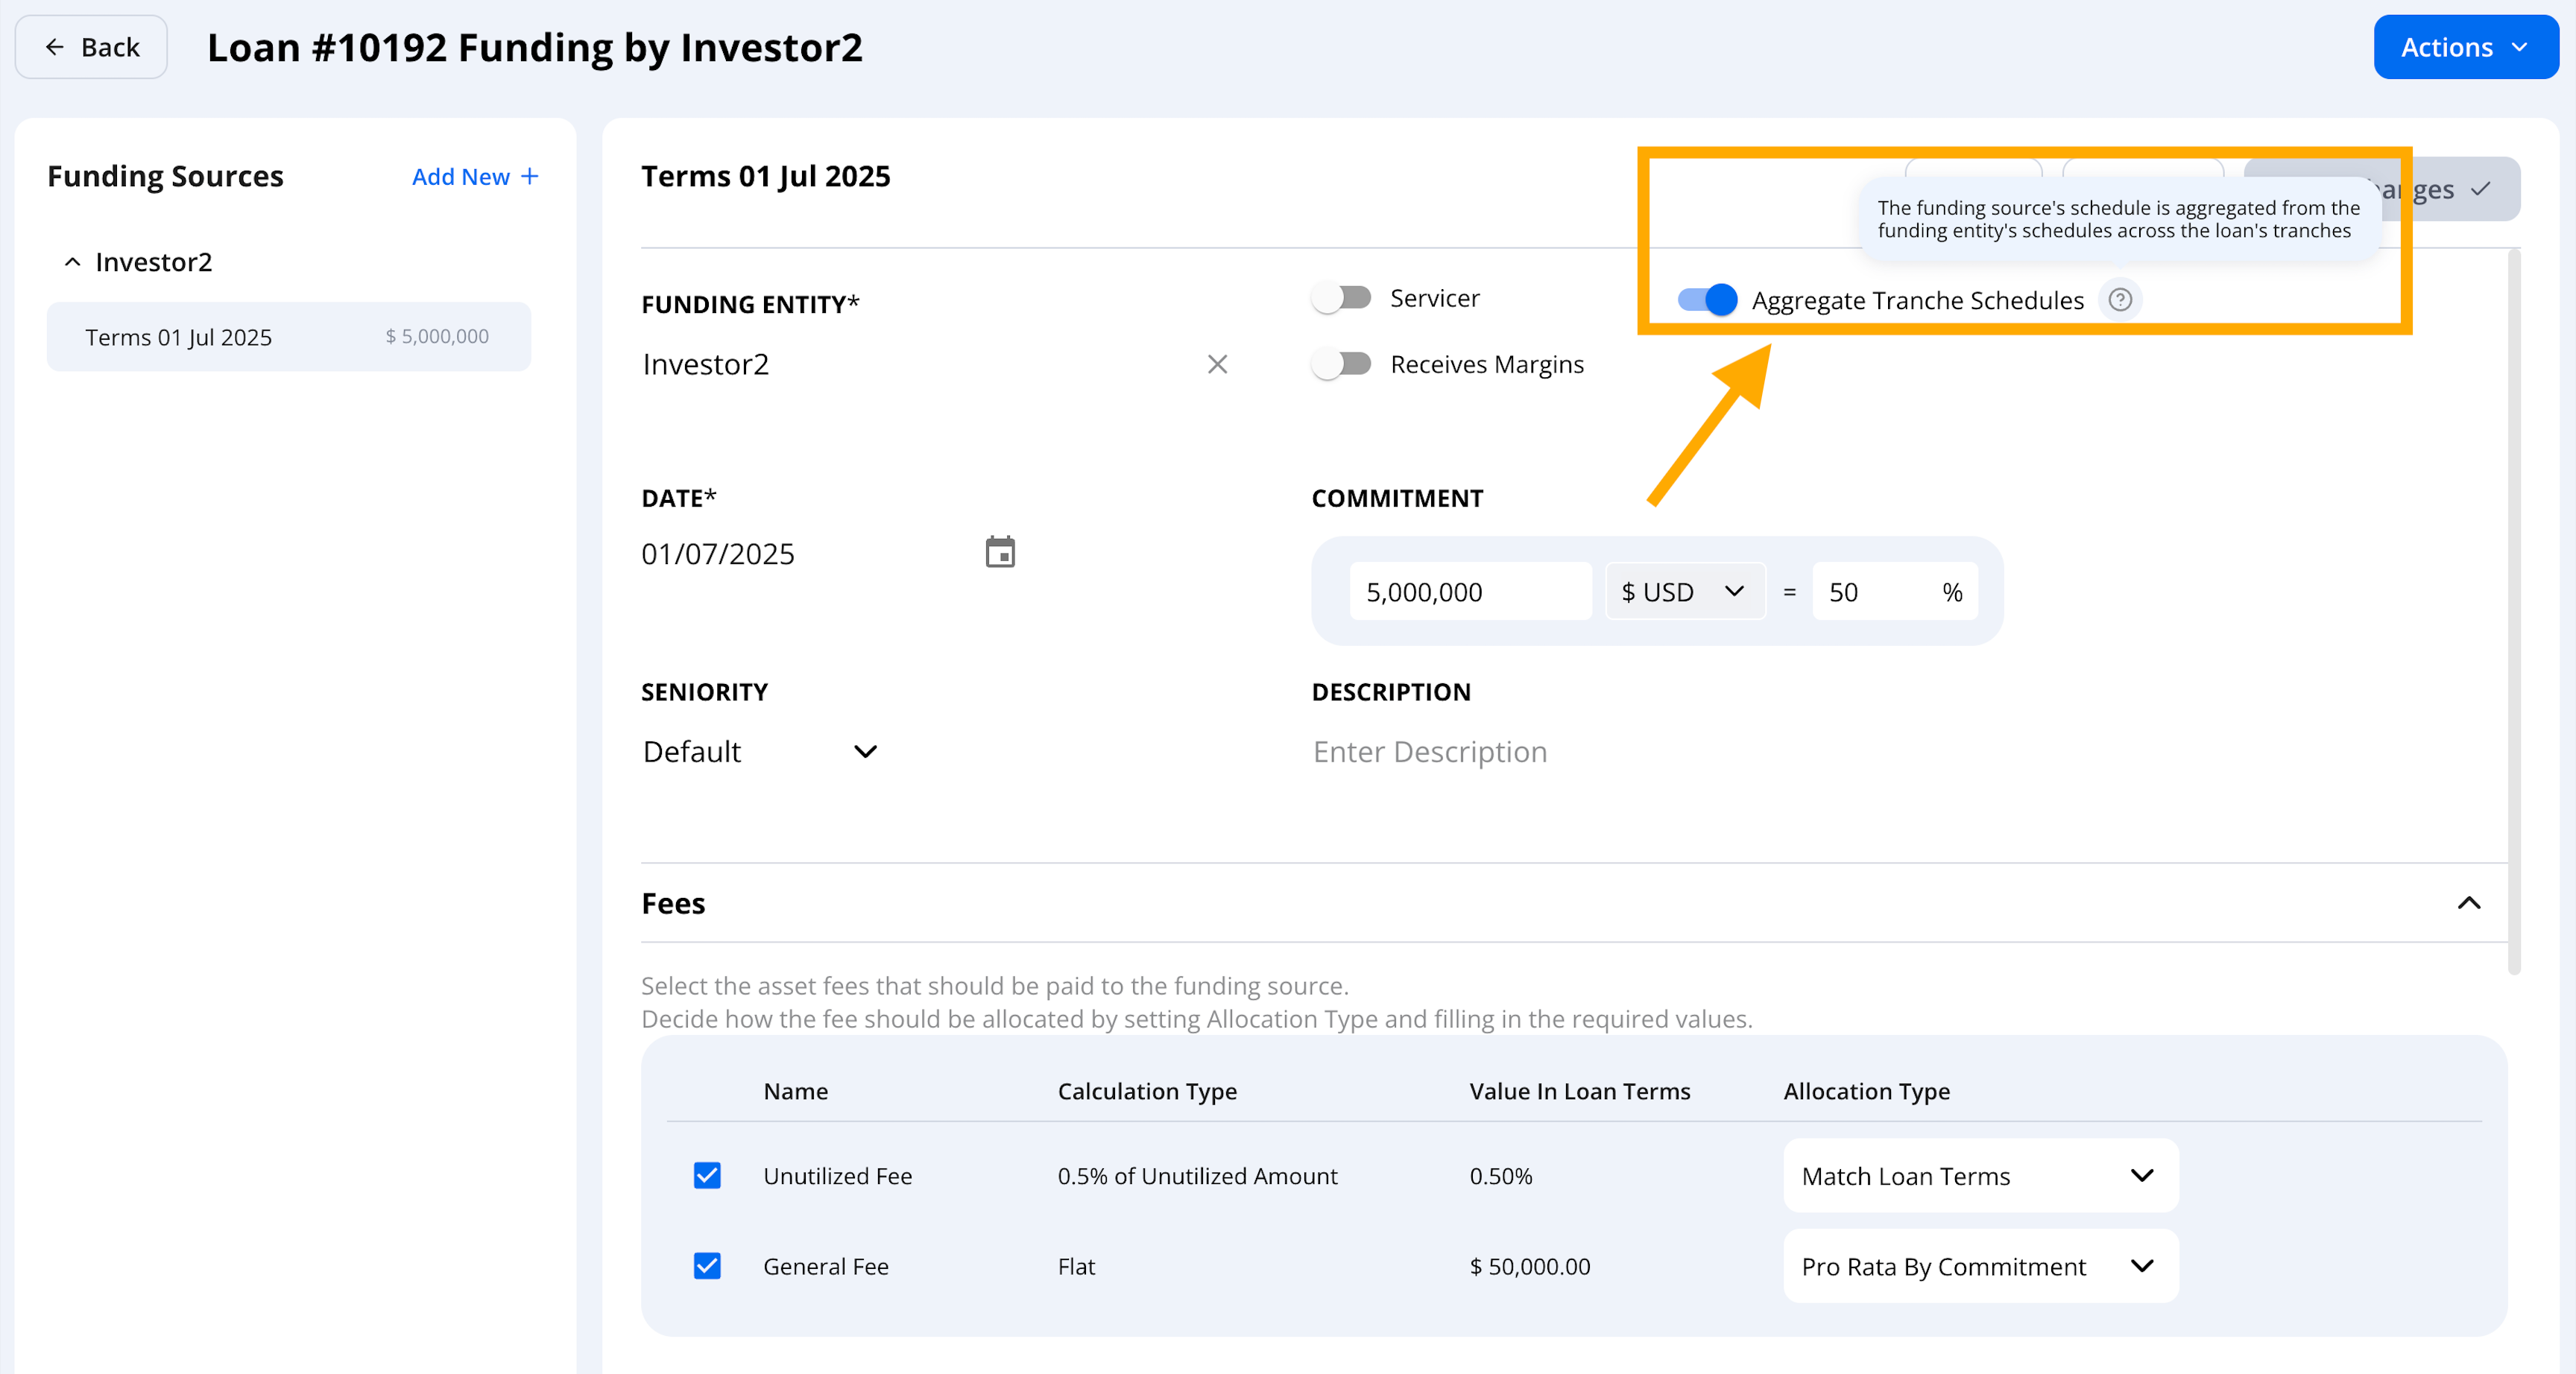Click the Add New link

[x=461, y=176]
